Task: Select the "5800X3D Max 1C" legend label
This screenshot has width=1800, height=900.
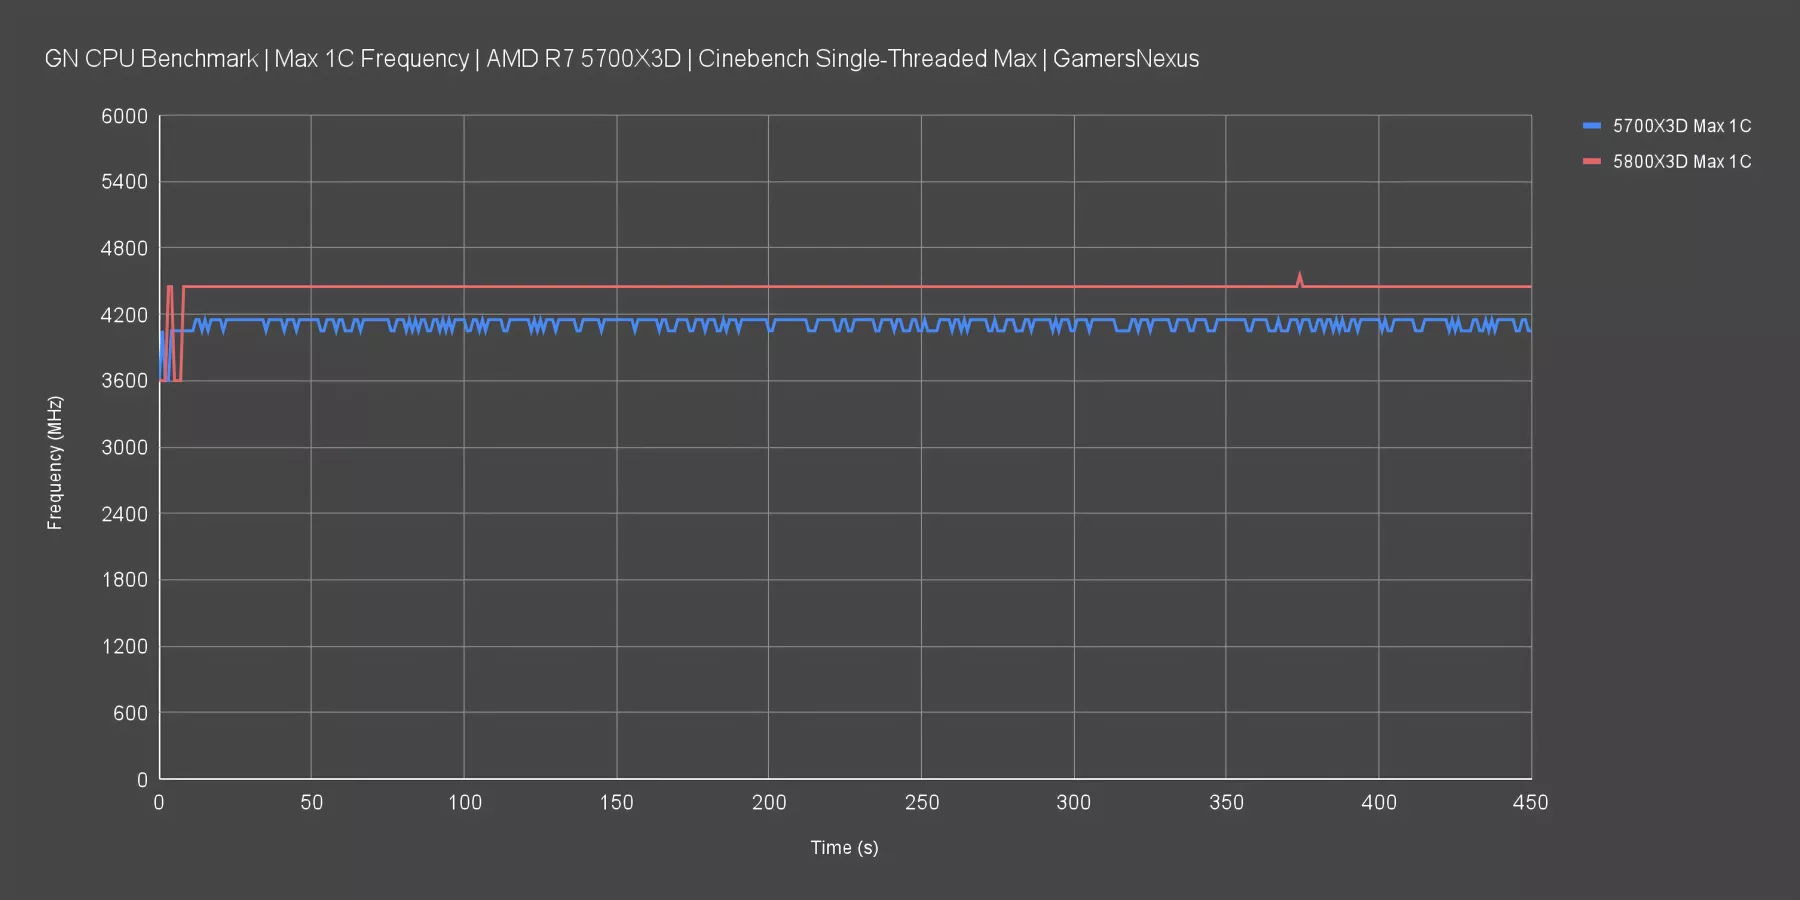Action: tap(1681, 161)
